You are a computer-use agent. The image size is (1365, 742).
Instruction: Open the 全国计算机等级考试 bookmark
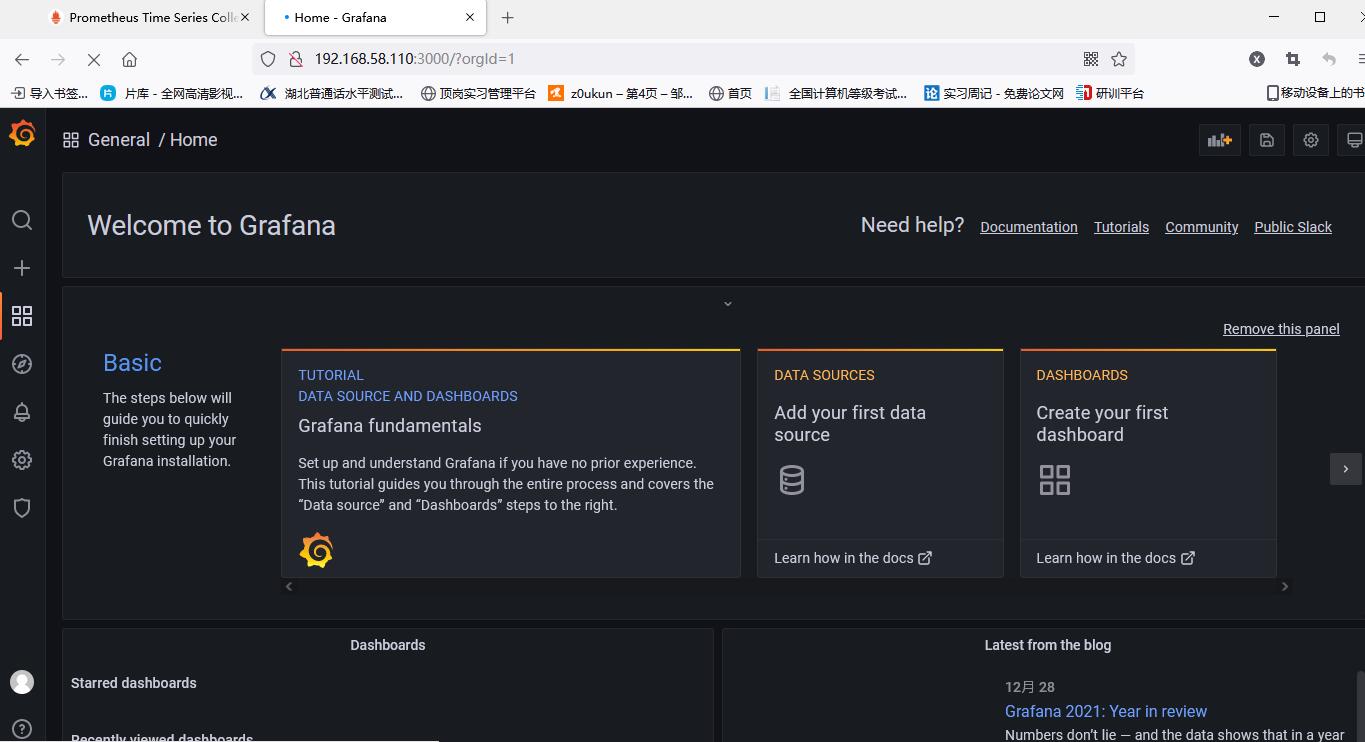click(836, 93)
